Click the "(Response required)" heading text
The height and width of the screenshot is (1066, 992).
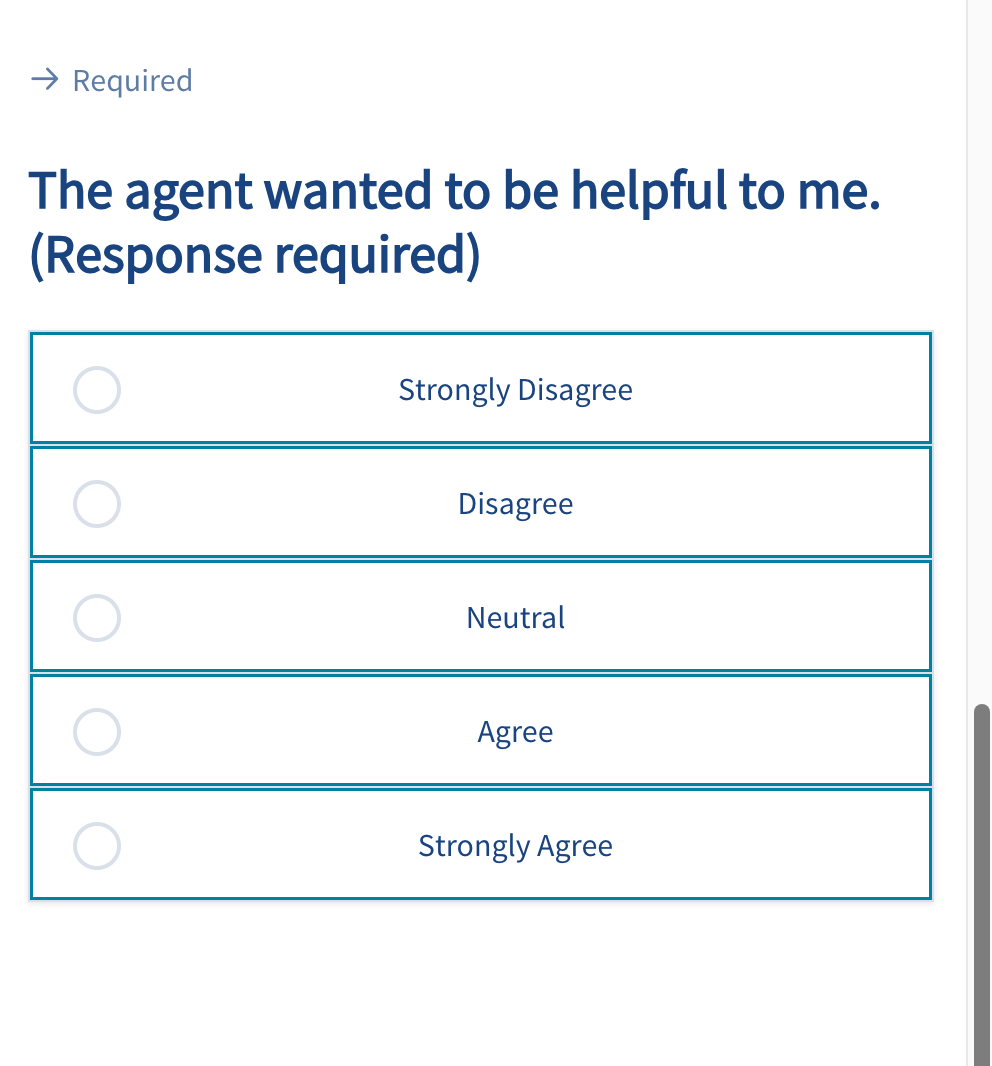255,256
